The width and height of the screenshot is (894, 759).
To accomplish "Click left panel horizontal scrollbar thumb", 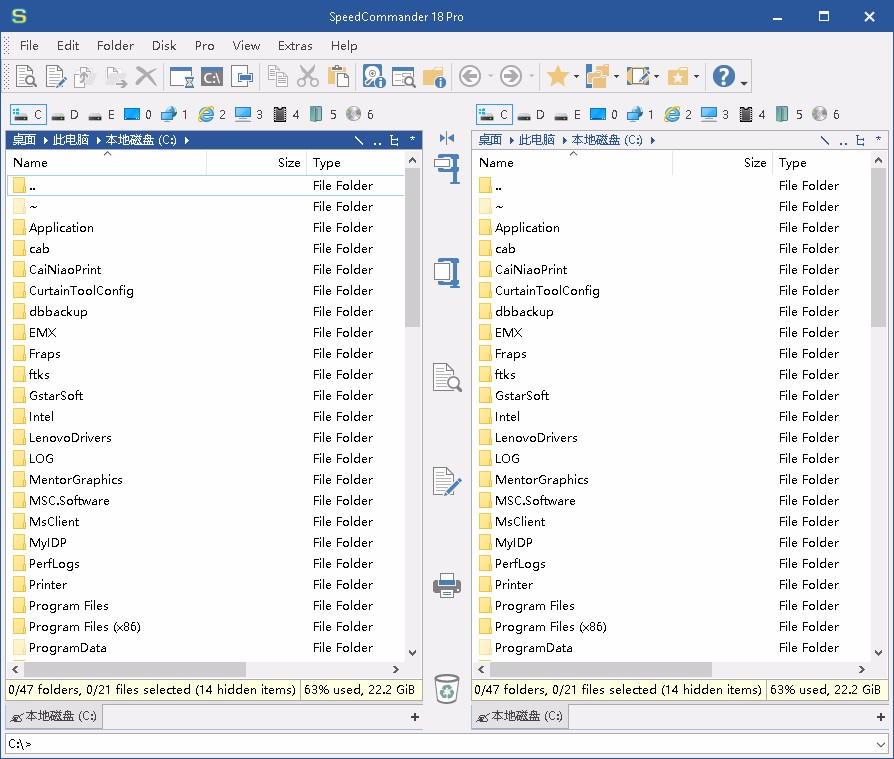I will point(130,669).
